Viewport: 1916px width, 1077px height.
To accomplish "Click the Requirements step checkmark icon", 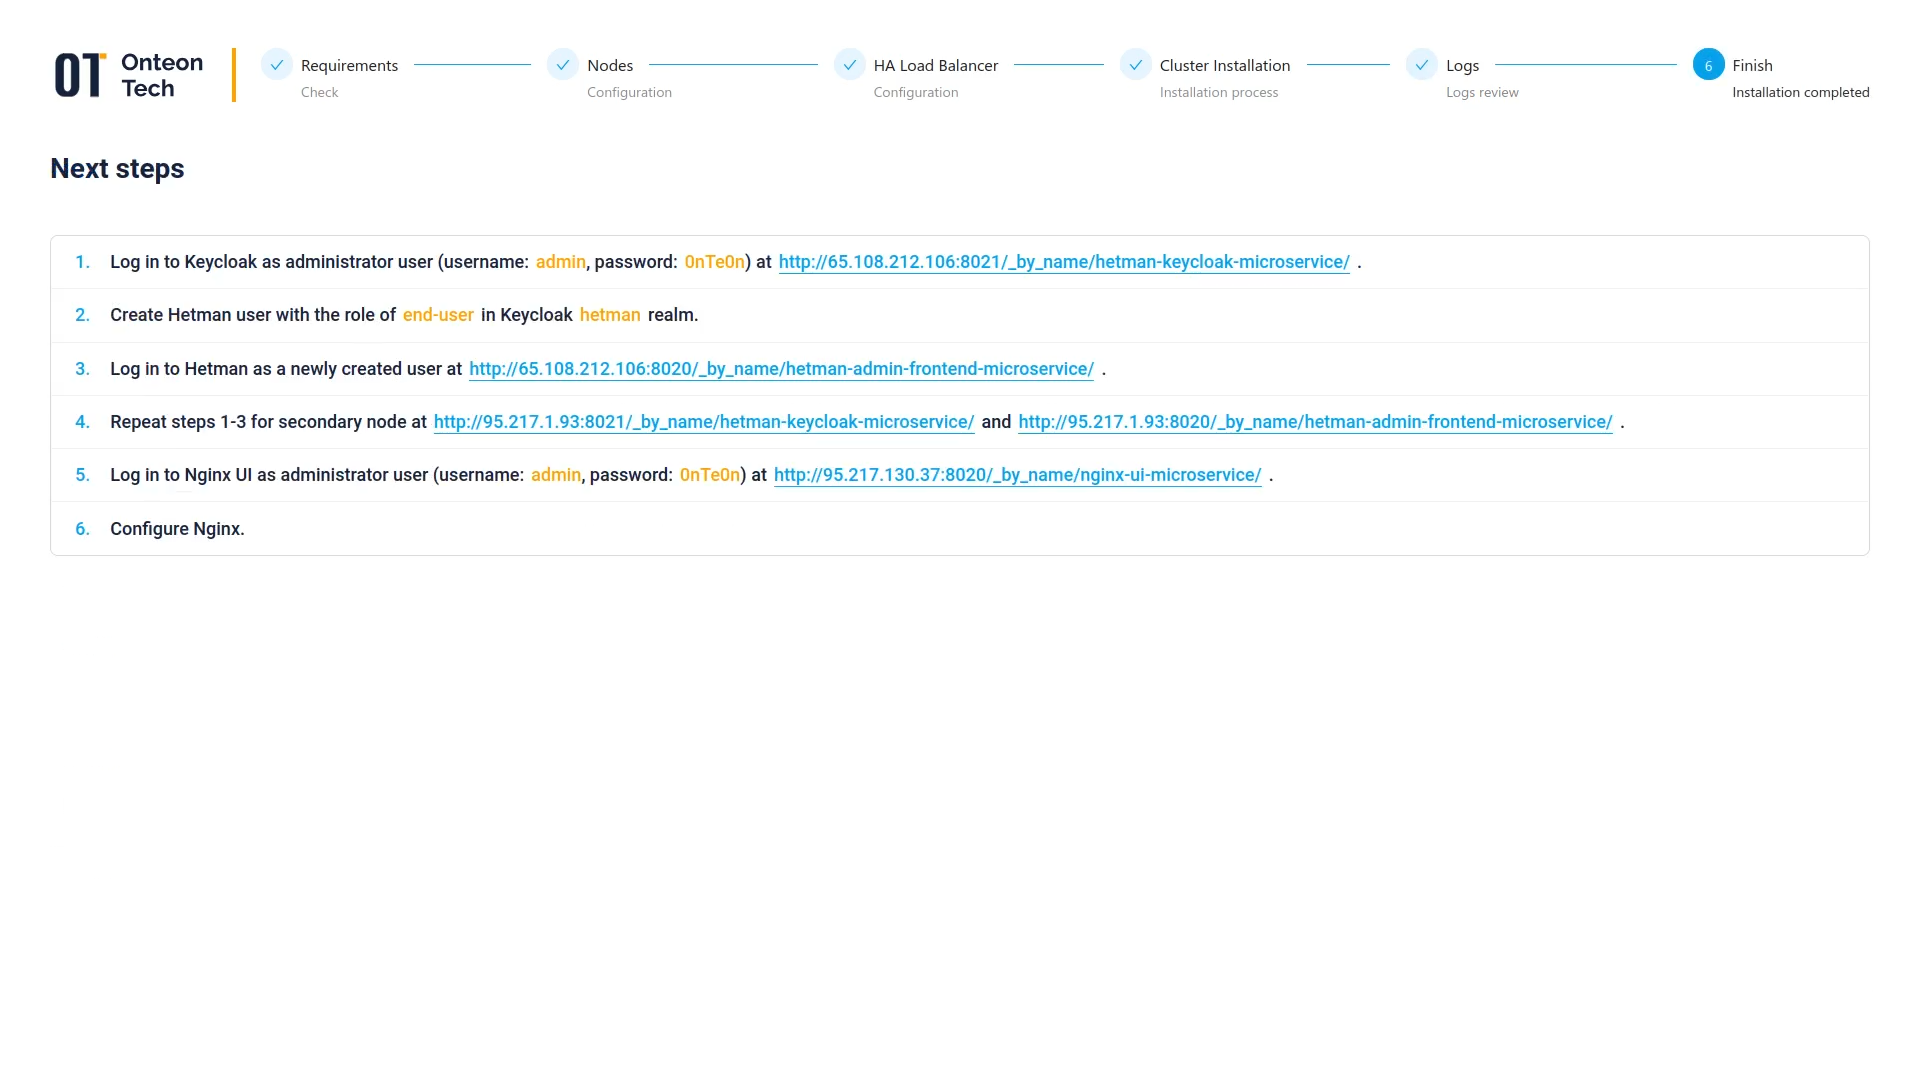I will pos(276,64).
